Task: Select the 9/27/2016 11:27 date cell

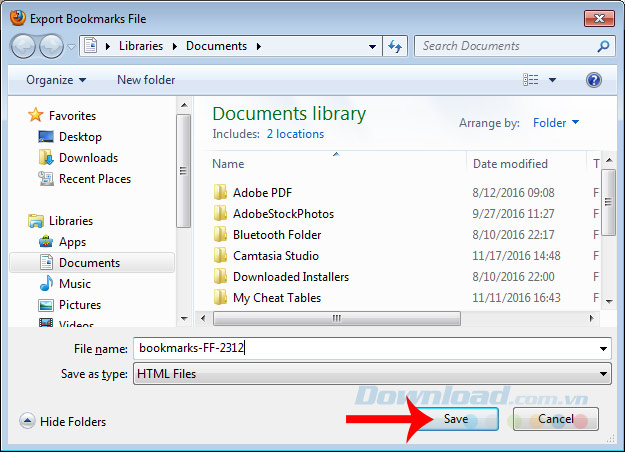Action: [x=513, y=214]
